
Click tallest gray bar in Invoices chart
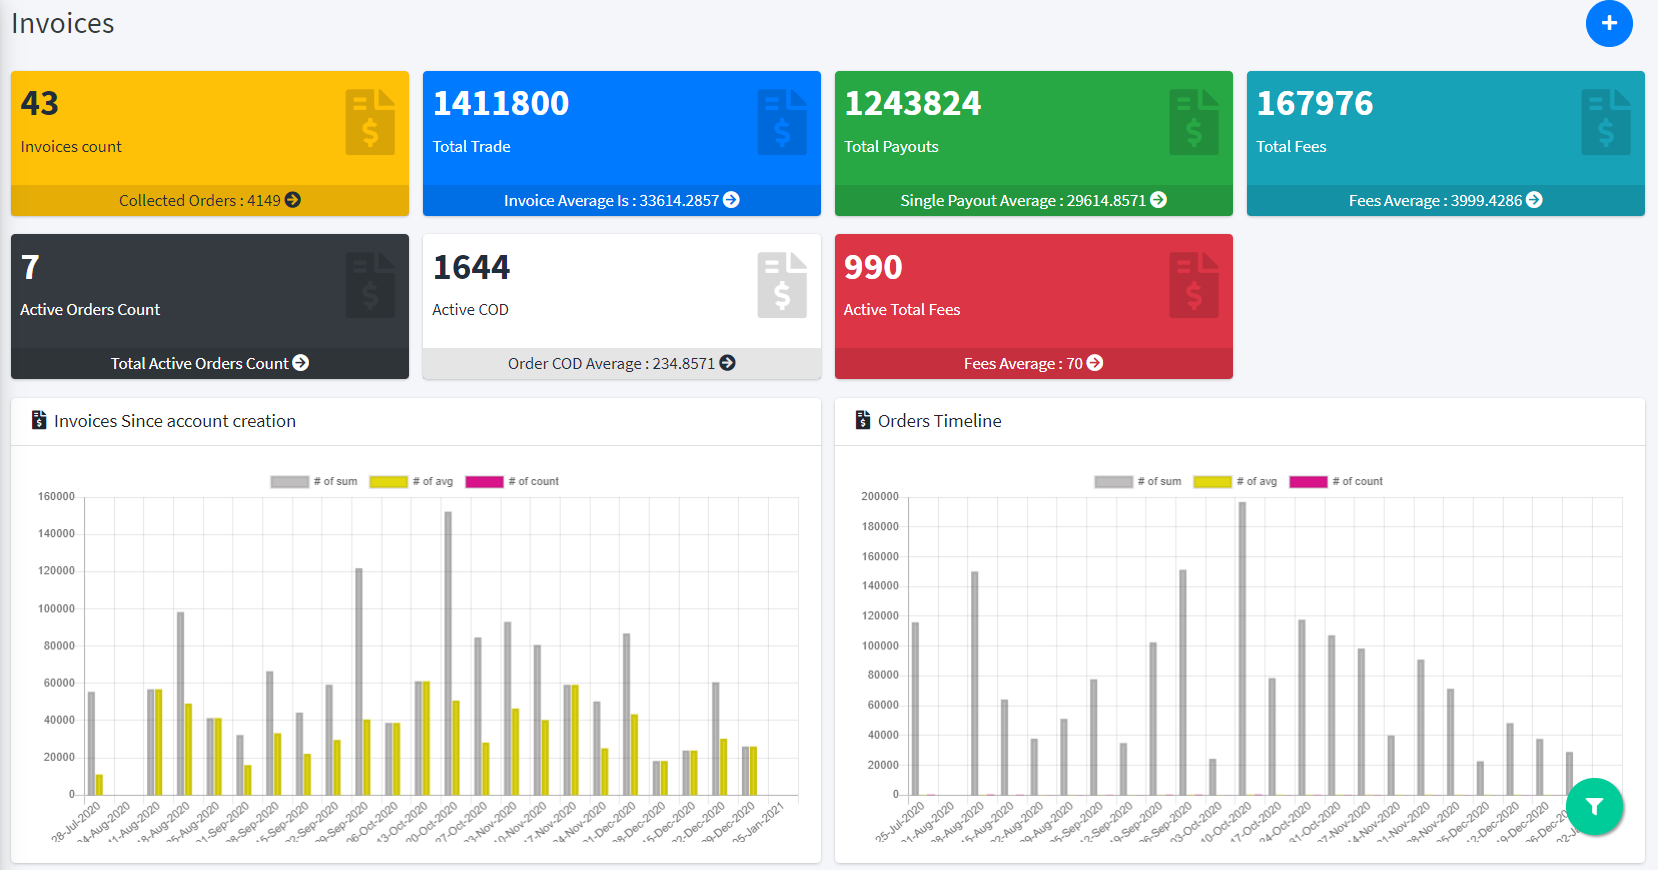[448, 653]
